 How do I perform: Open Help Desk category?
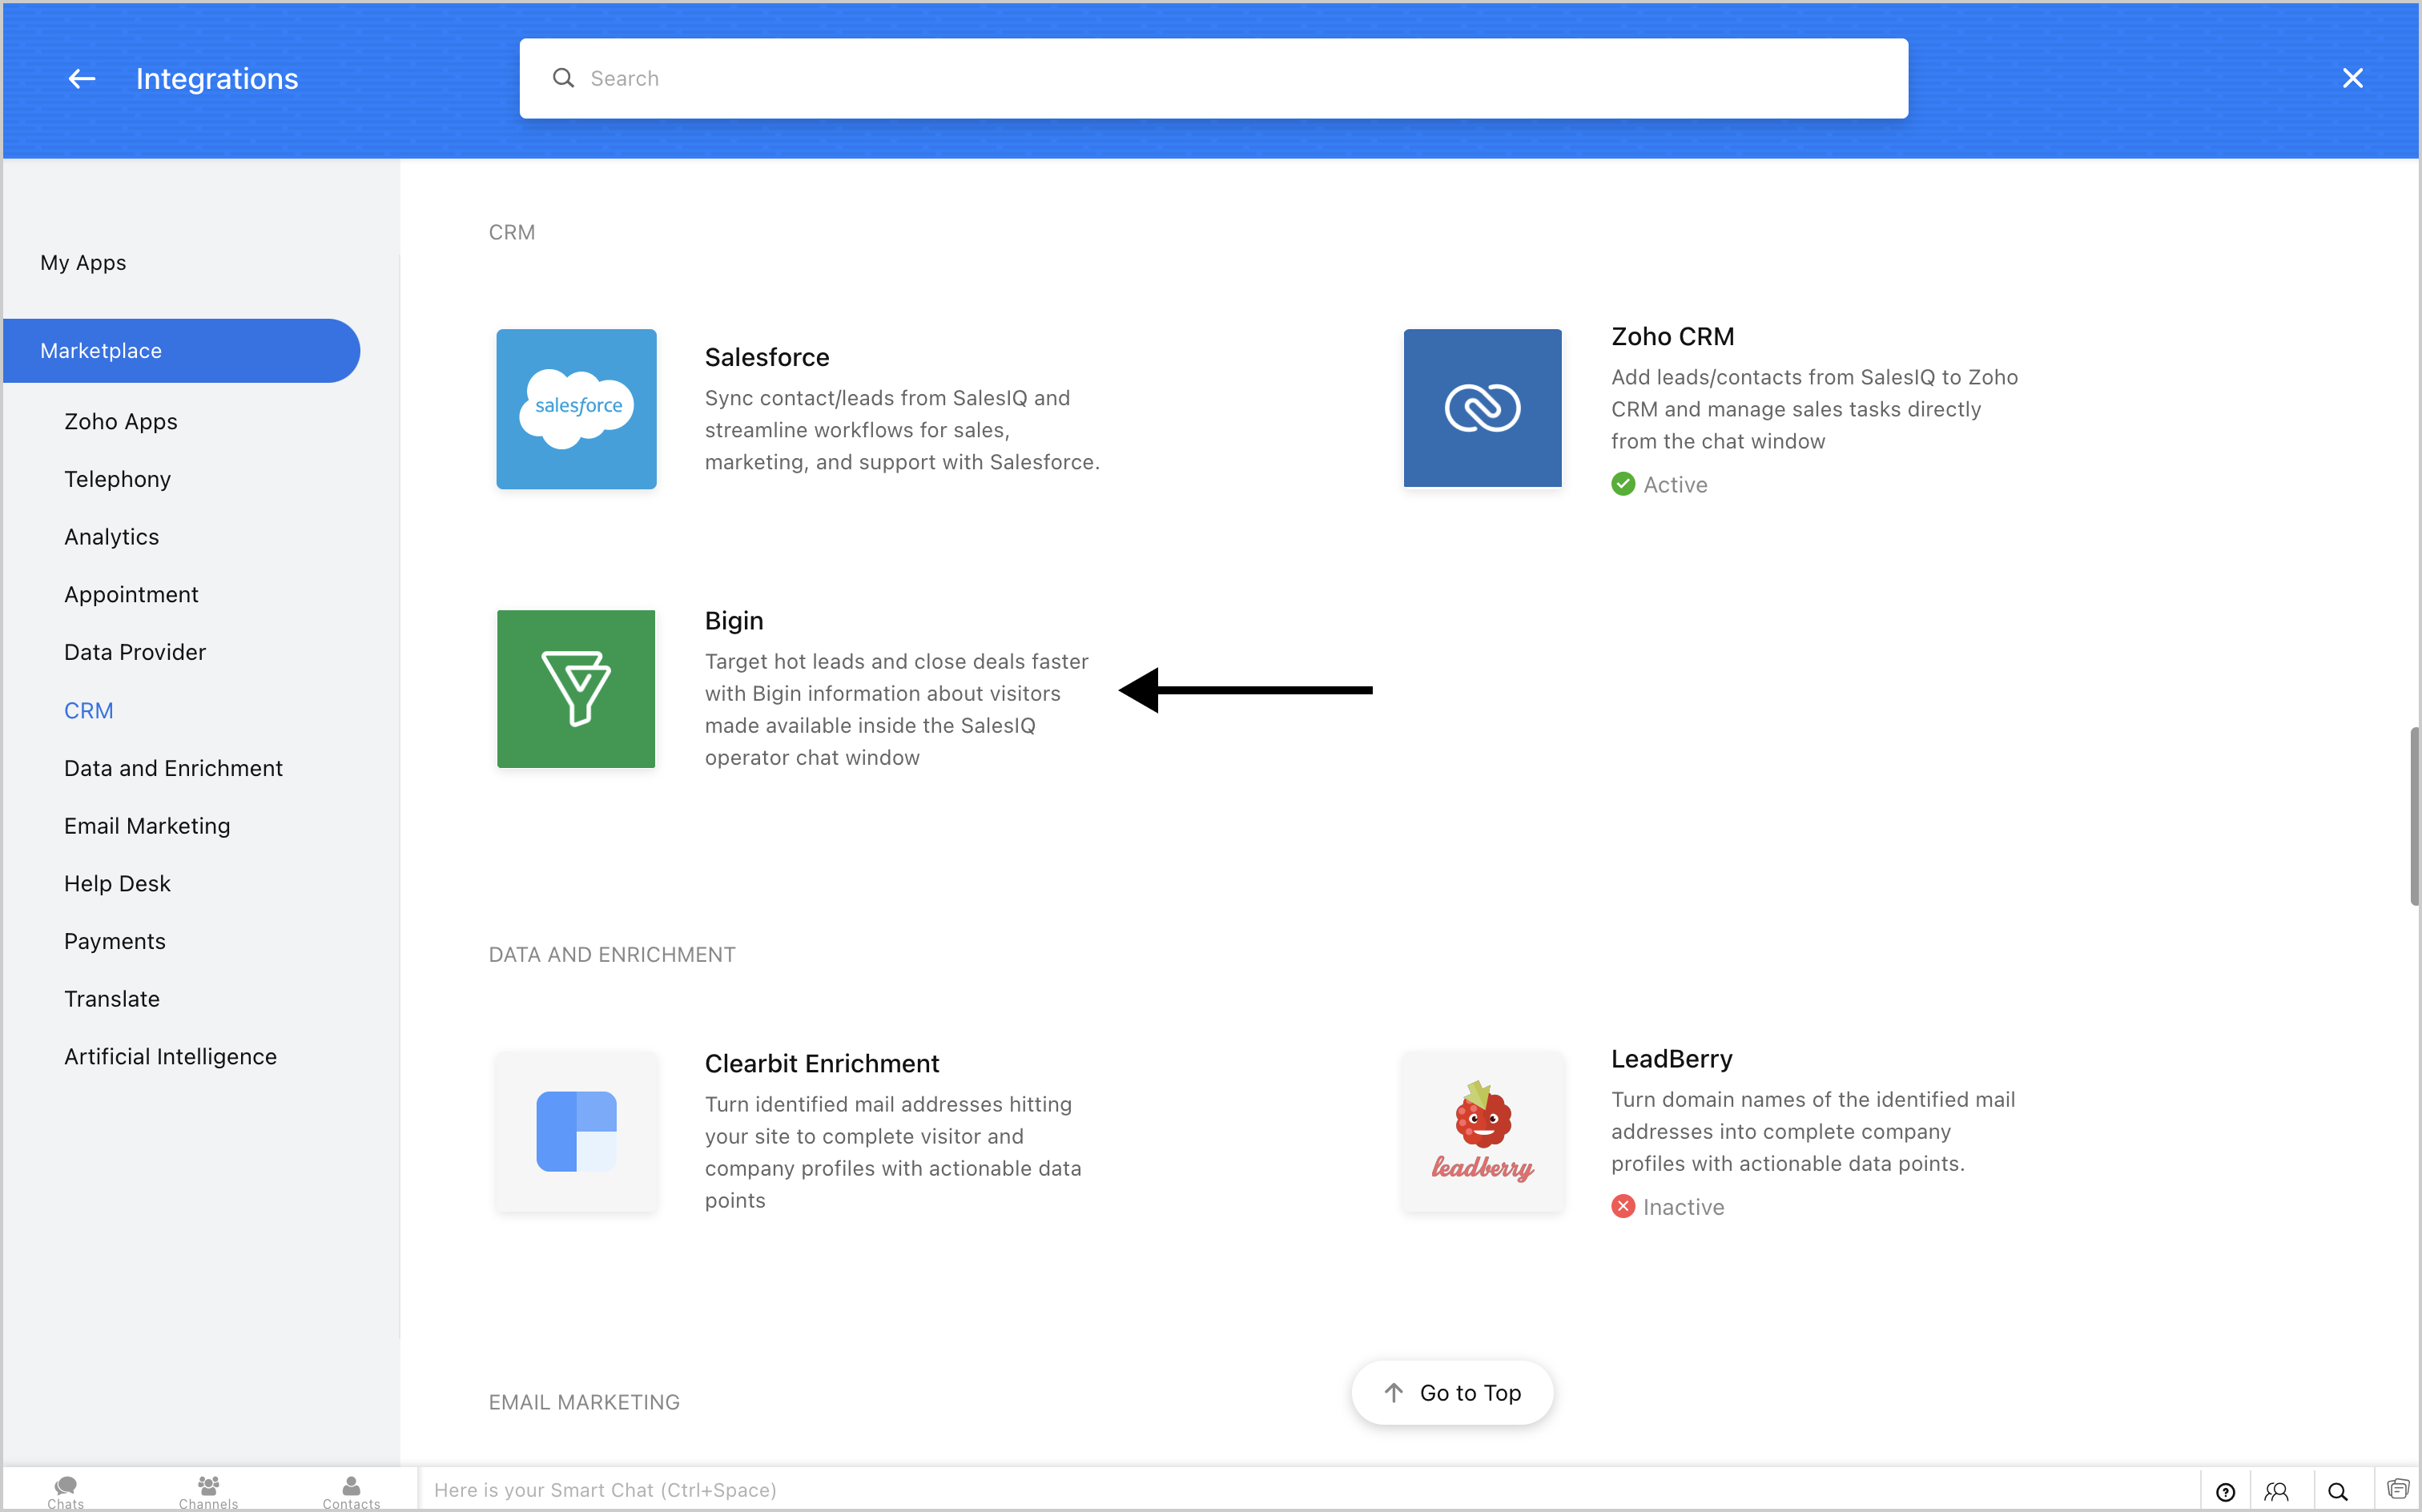click(117, 883)
